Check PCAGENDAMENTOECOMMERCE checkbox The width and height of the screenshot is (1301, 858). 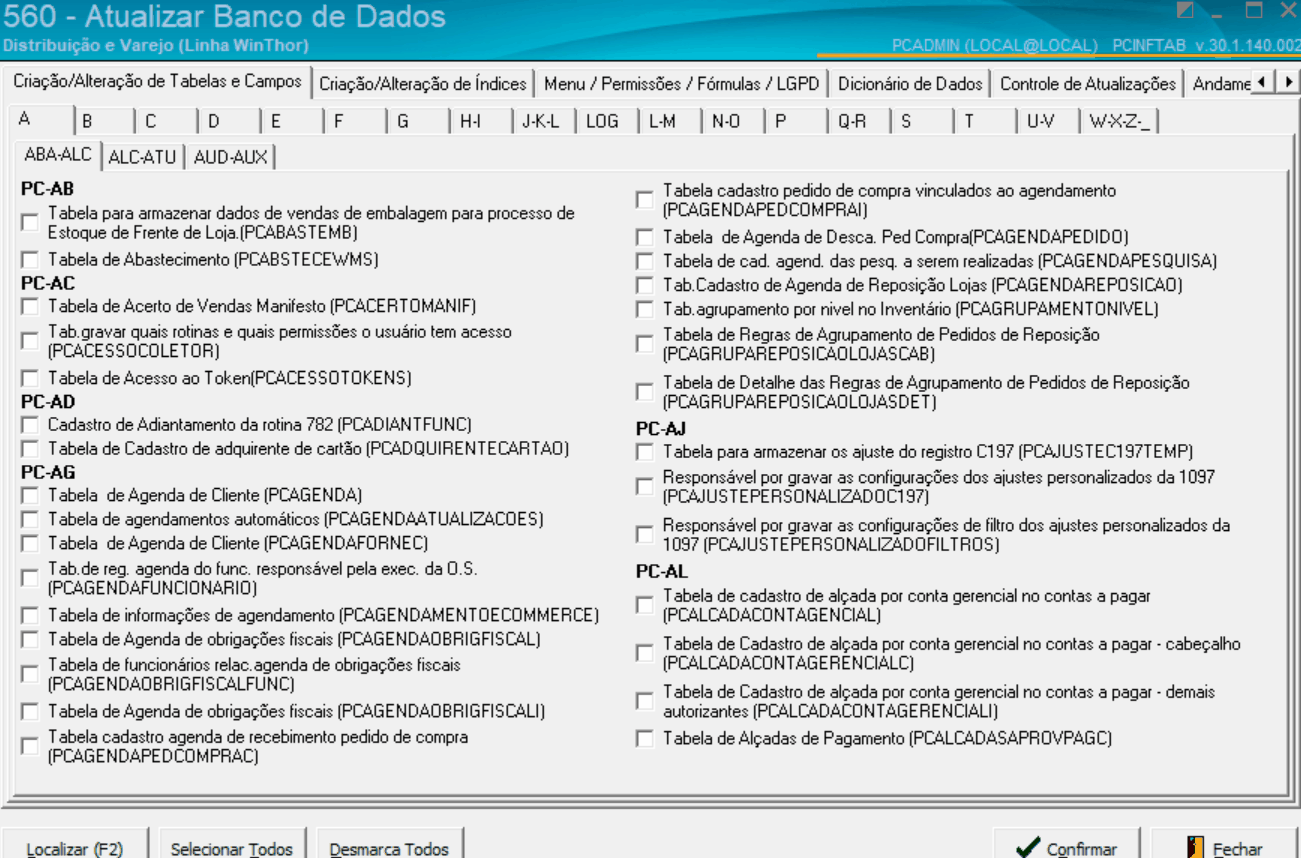(30, 615)
